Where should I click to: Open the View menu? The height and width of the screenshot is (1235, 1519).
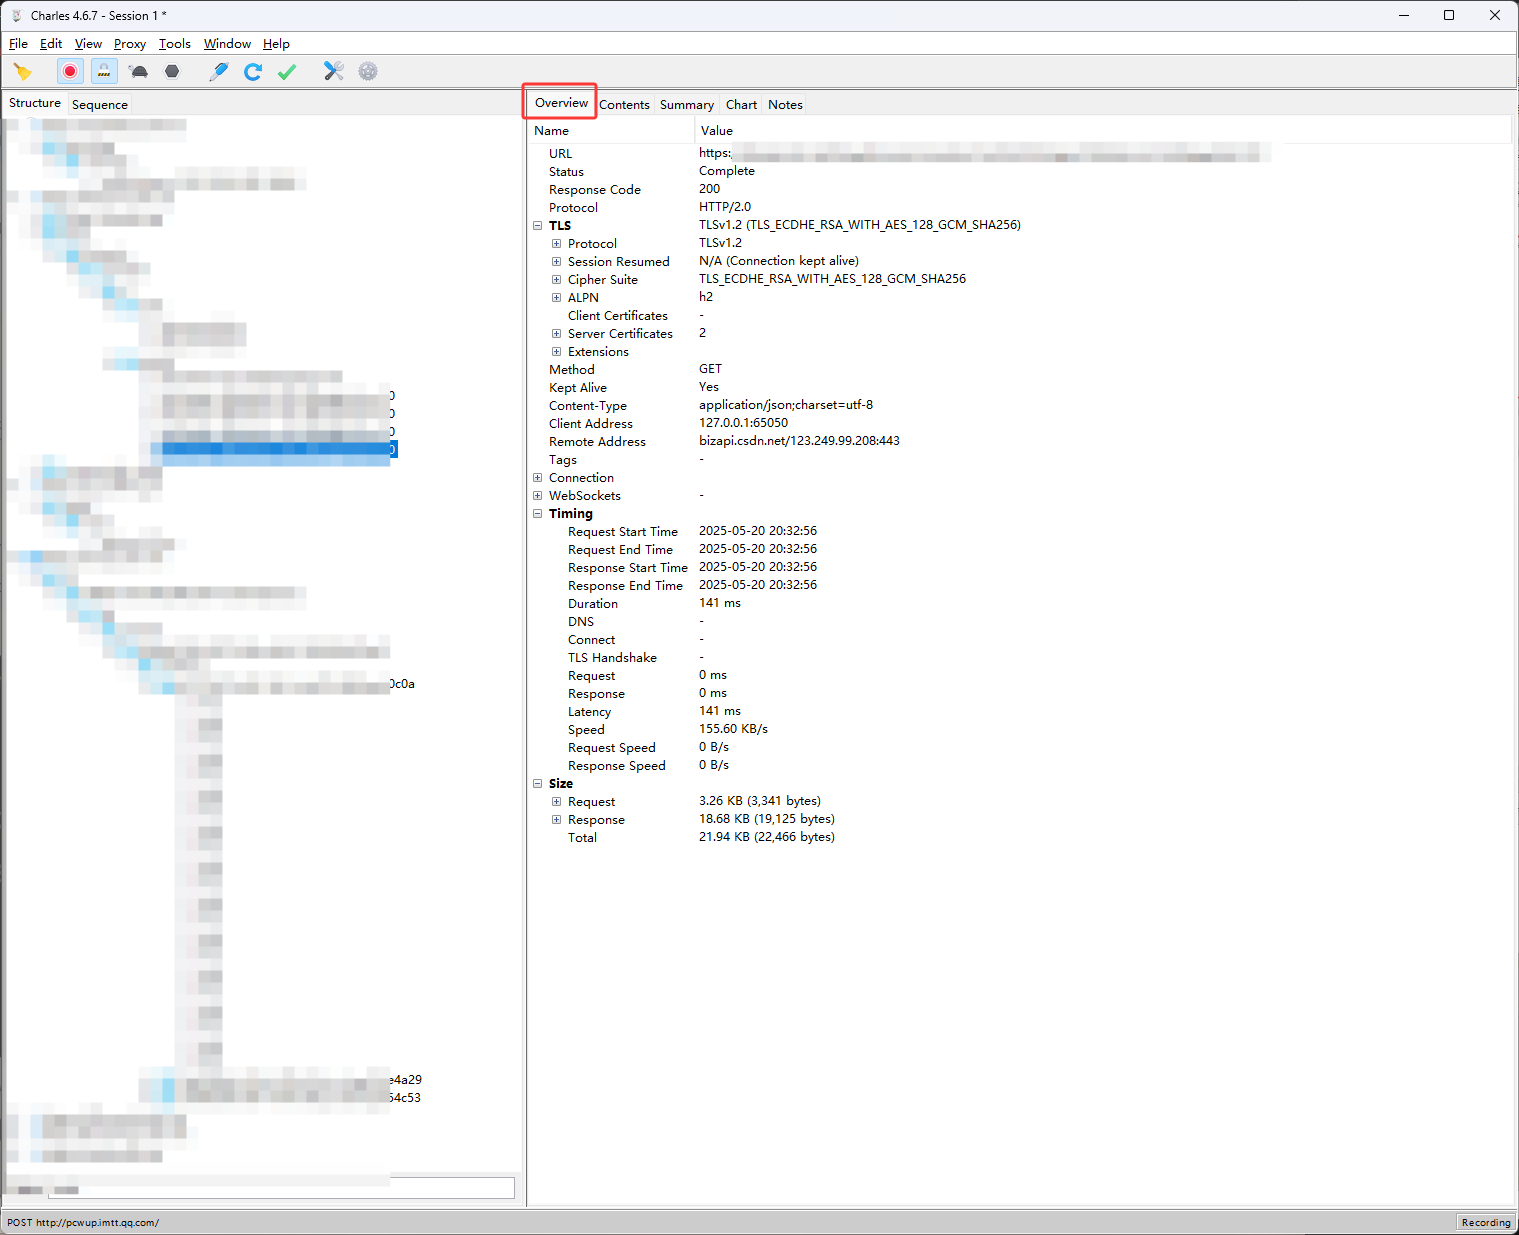click(88, 44)
